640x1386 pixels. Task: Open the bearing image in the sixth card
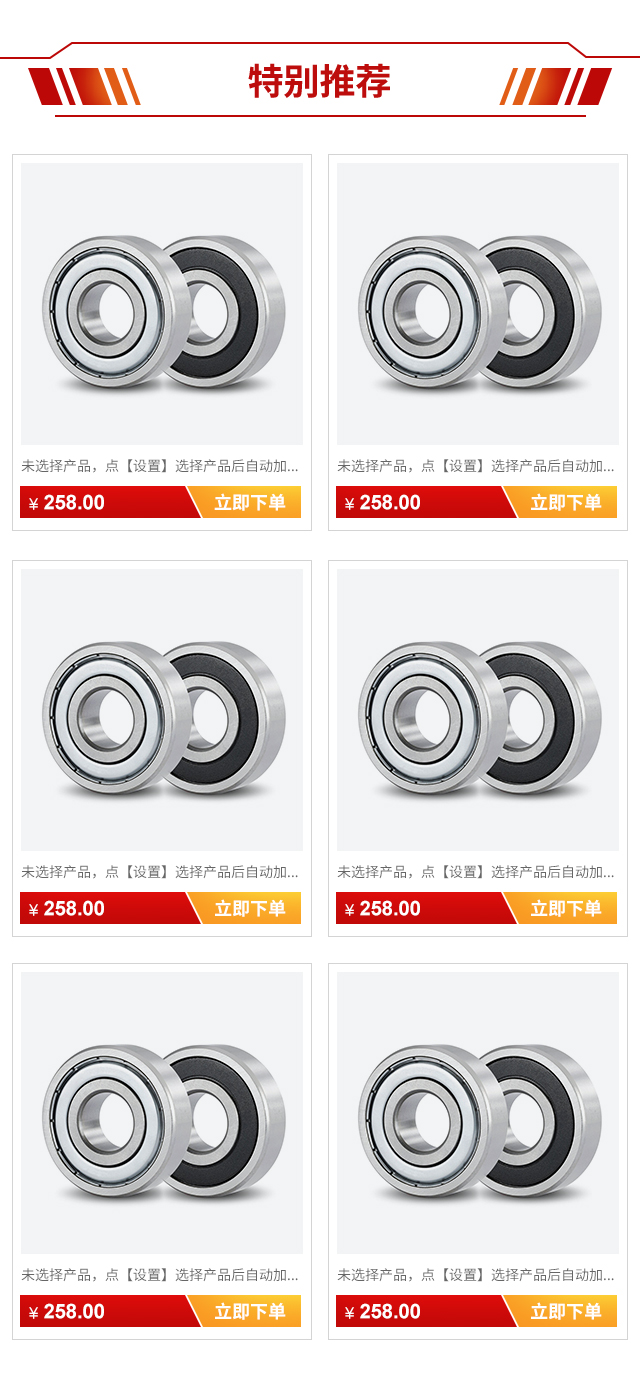click(x=478, y=1113)
